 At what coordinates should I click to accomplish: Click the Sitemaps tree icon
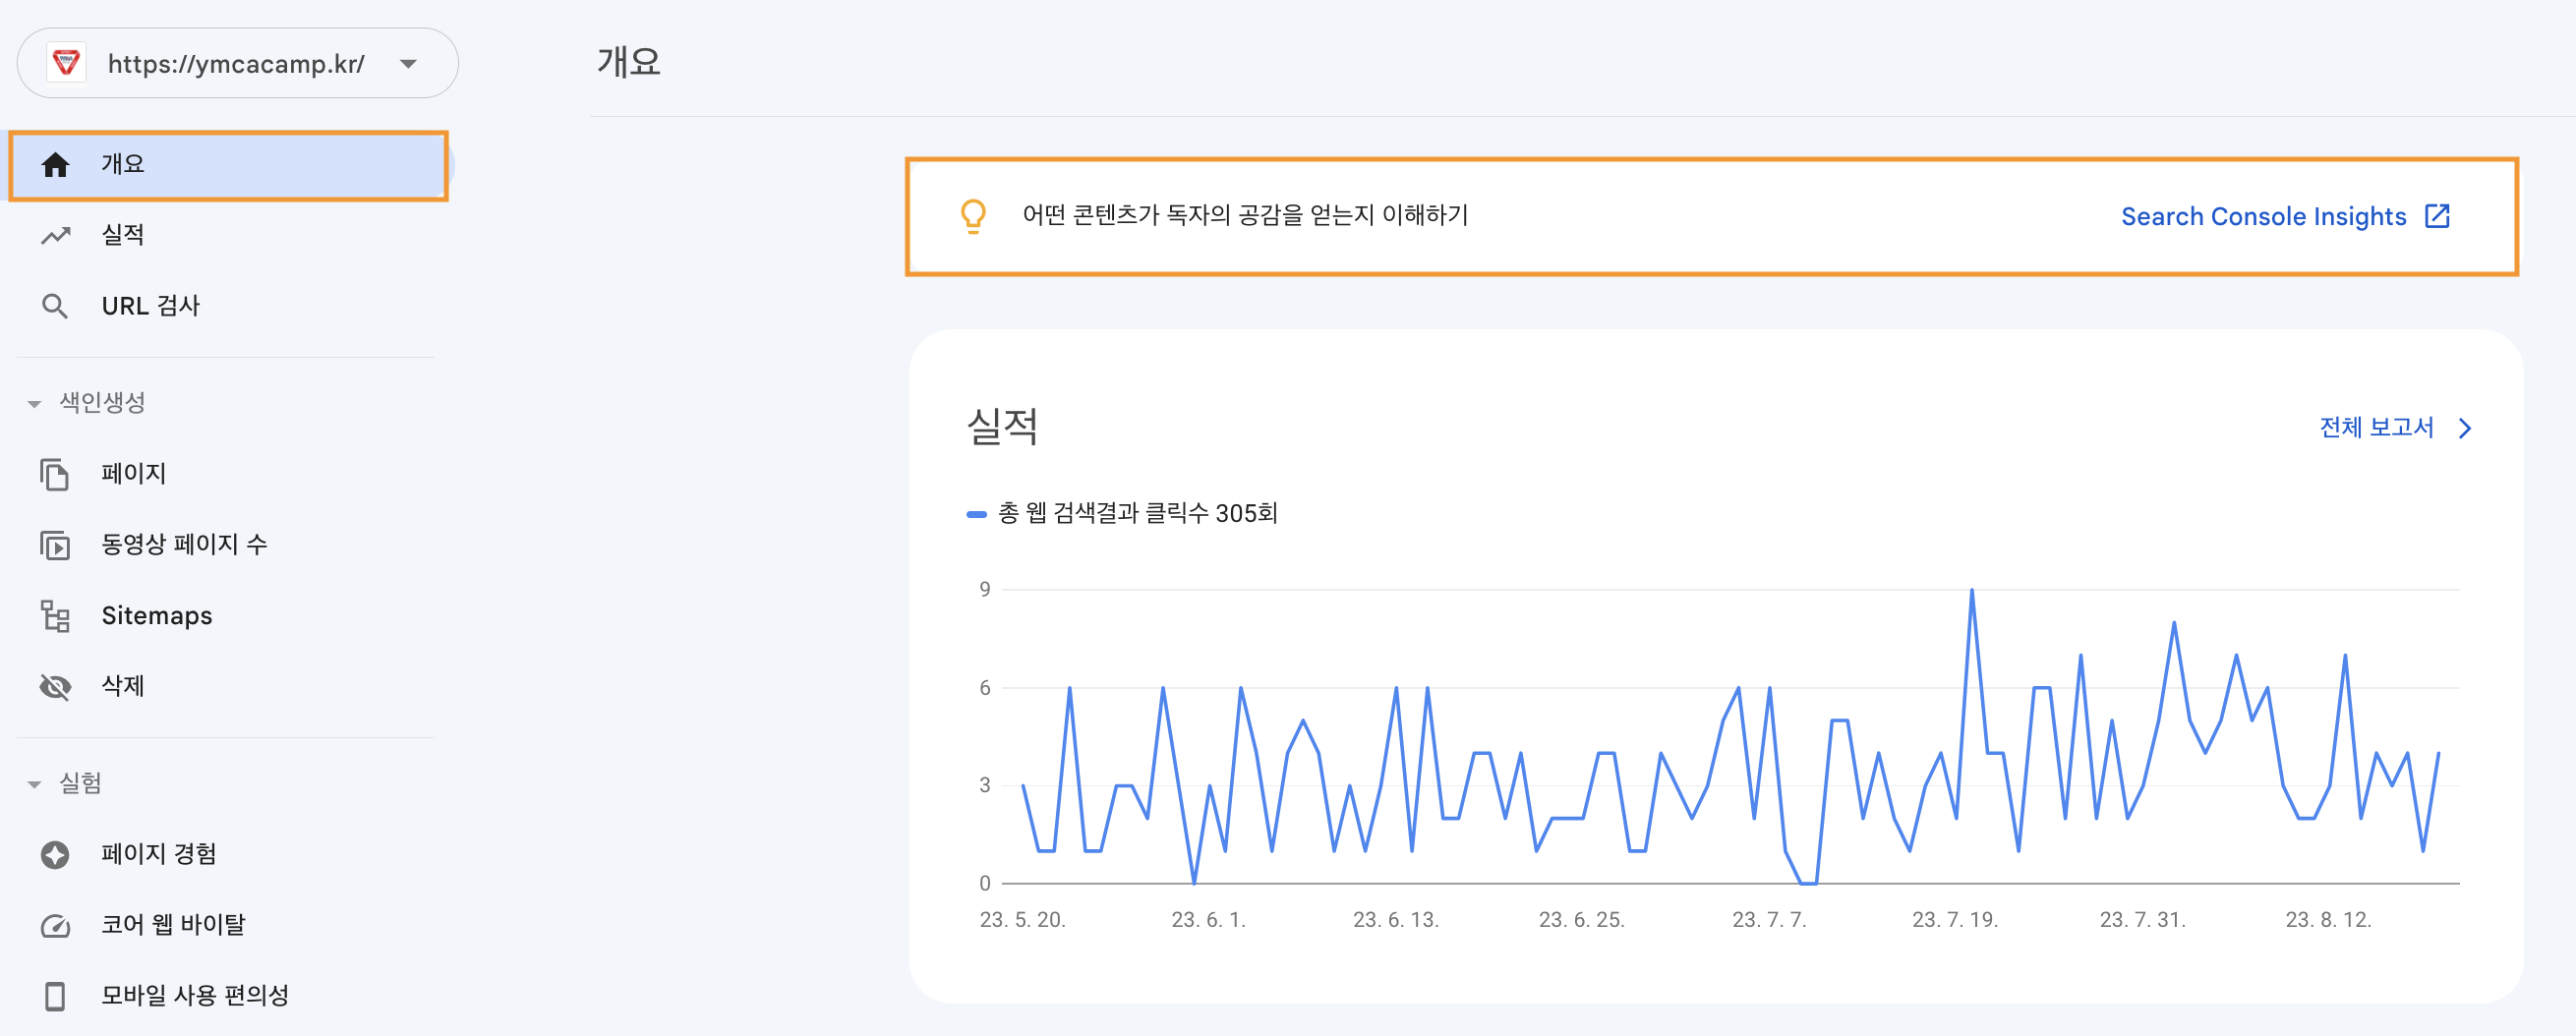pyautogui.click(x=55, y=616)
